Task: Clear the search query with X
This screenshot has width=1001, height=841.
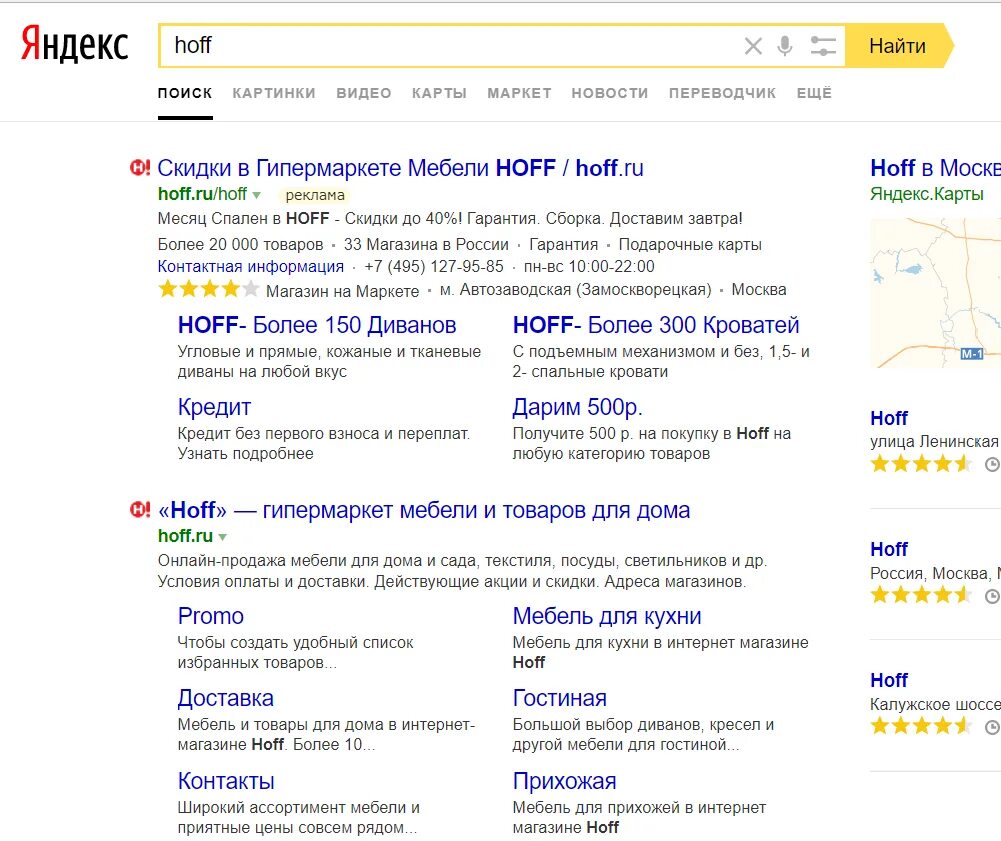Action: 753,46
